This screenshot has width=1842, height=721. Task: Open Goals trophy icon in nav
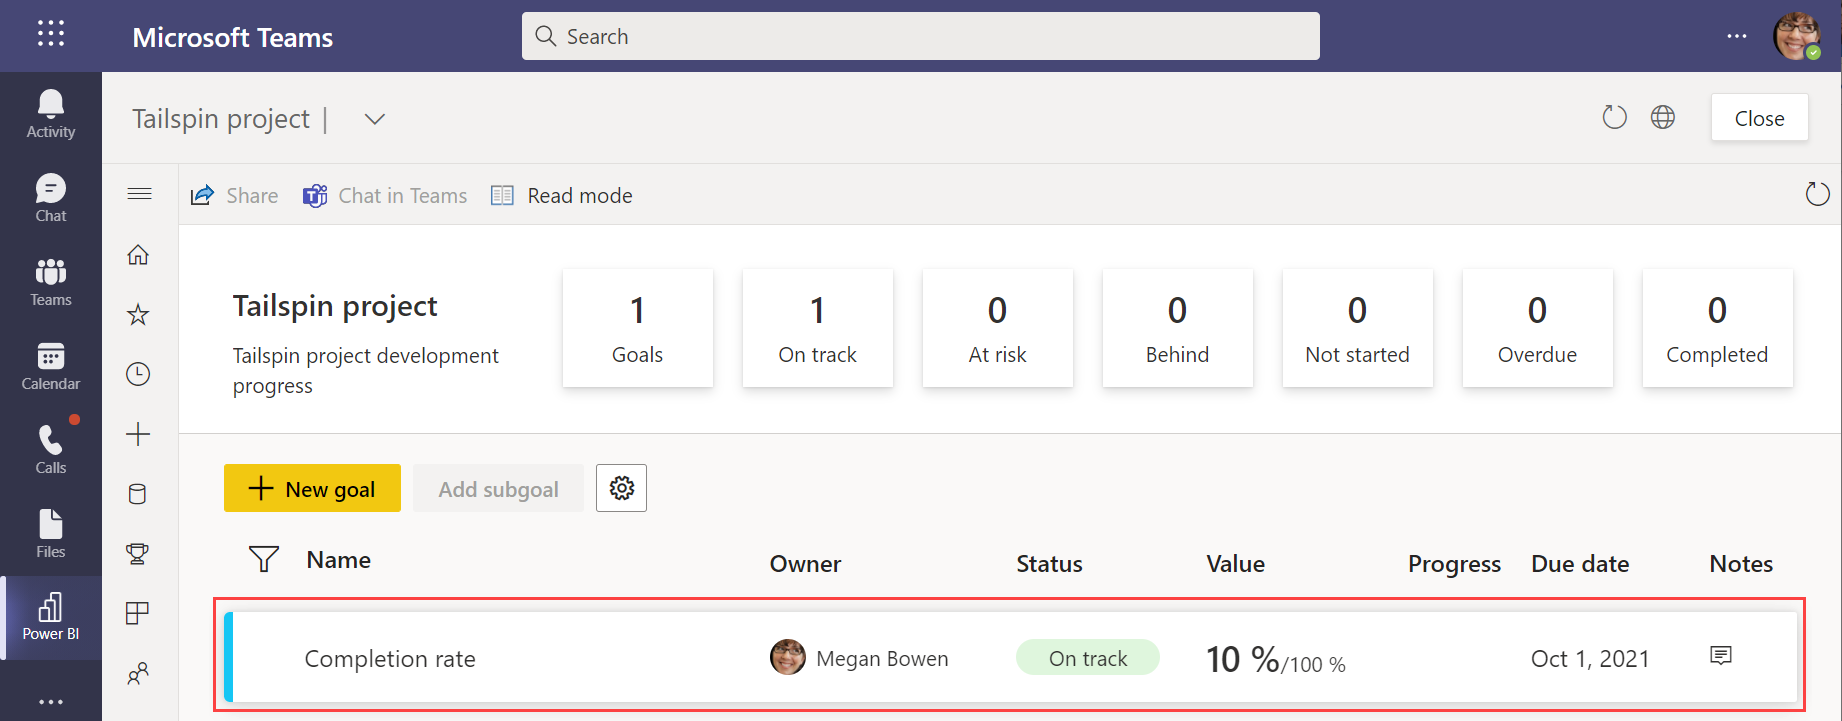coord(138,553)
